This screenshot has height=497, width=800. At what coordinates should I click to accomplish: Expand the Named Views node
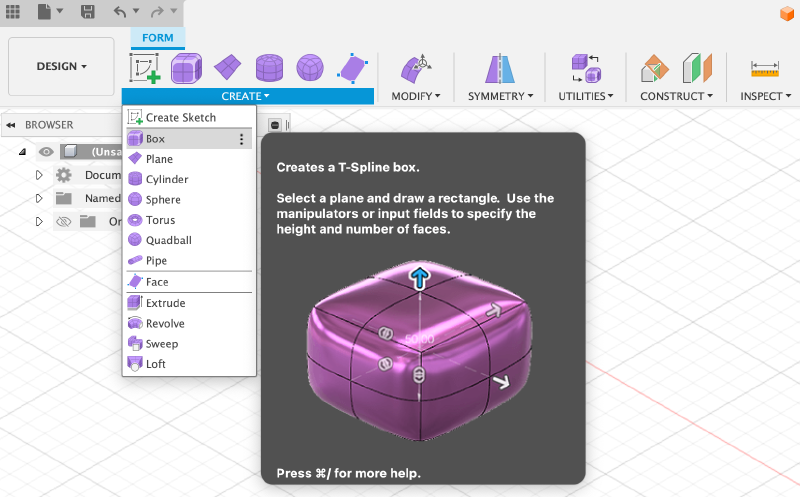click(x=39, y=198)
